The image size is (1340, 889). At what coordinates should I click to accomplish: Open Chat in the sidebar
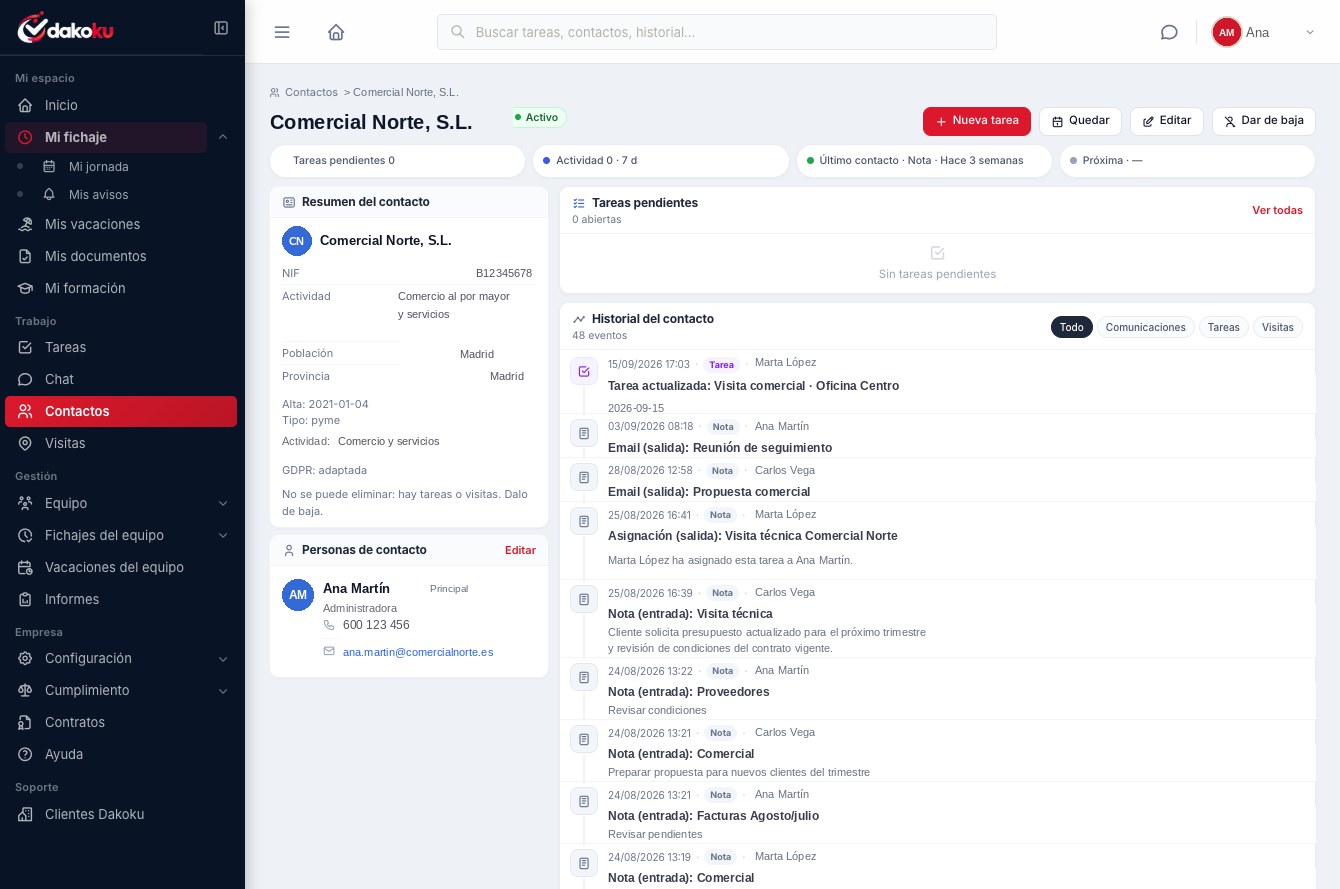(121, 379)
